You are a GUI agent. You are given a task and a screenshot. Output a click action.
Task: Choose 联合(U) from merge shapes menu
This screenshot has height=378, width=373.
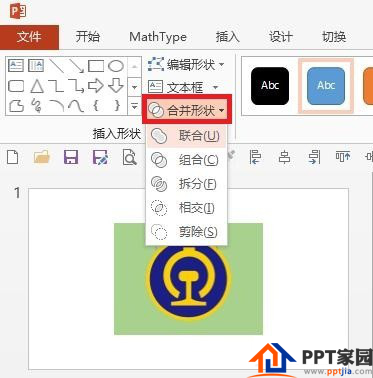click(187, 136)
